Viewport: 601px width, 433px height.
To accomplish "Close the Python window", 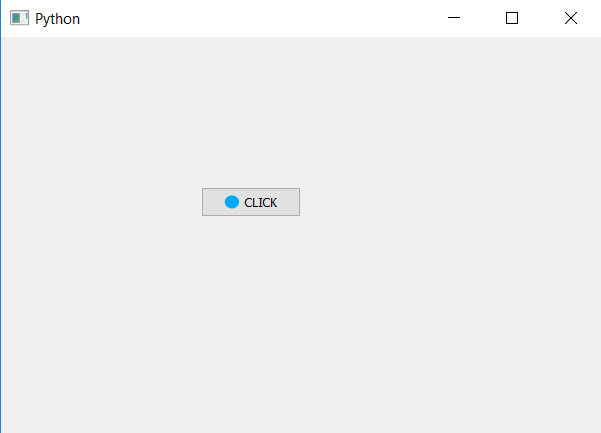I will coord(571,18).
